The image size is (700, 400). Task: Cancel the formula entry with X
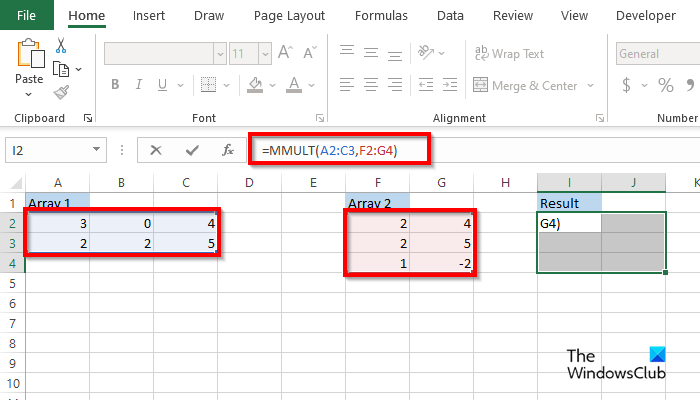pyautogui.click(x=156, y=150)
